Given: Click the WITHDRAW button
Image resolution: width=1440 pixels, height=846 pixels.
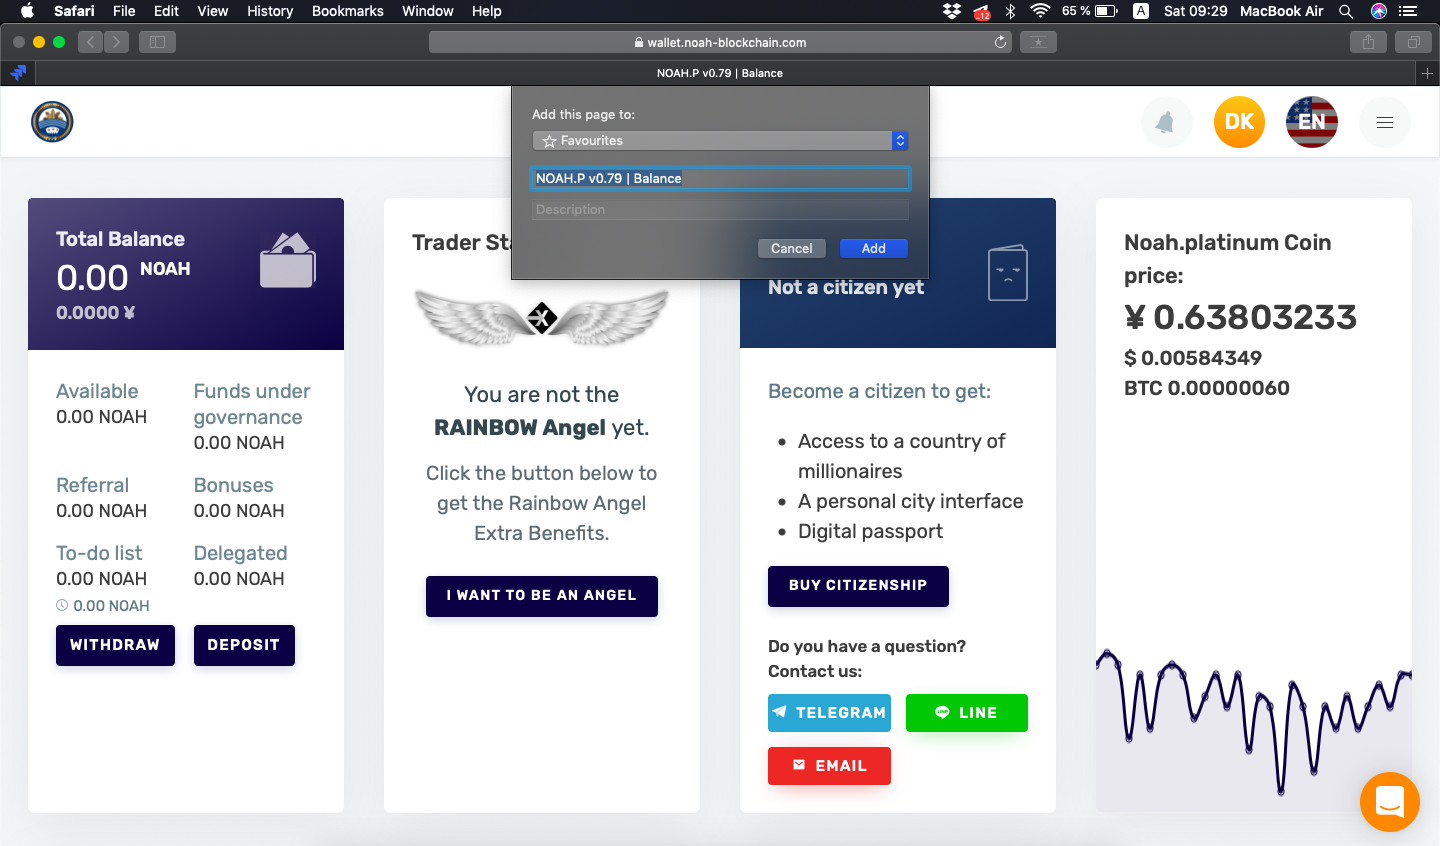Looking at the screenshot, I should [115, 645].
